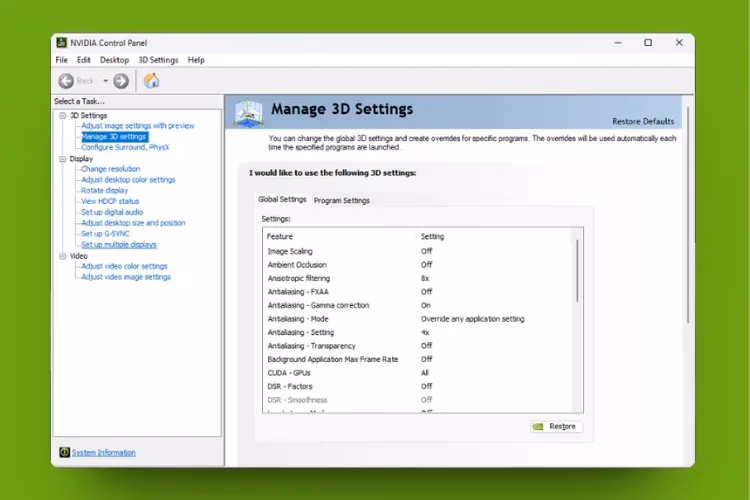Select the CUDA - GPUs row
Image resolution: width=750 pixels, height=500 pixels.
click(x=419, y=373)
